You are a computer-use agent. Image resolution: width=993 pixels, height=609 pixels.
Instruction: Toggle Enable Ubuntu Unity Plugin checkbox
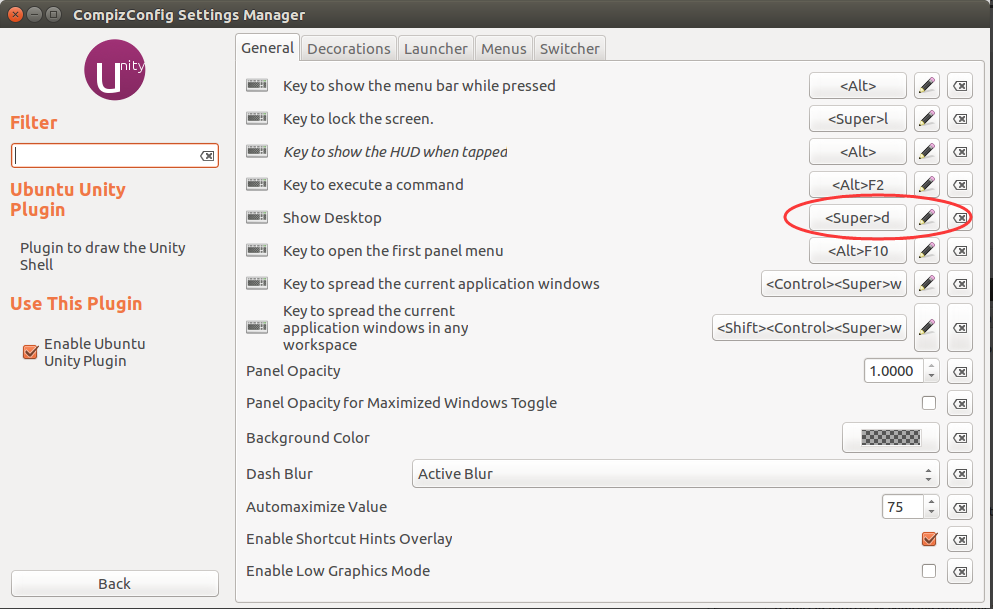point(30,351)
